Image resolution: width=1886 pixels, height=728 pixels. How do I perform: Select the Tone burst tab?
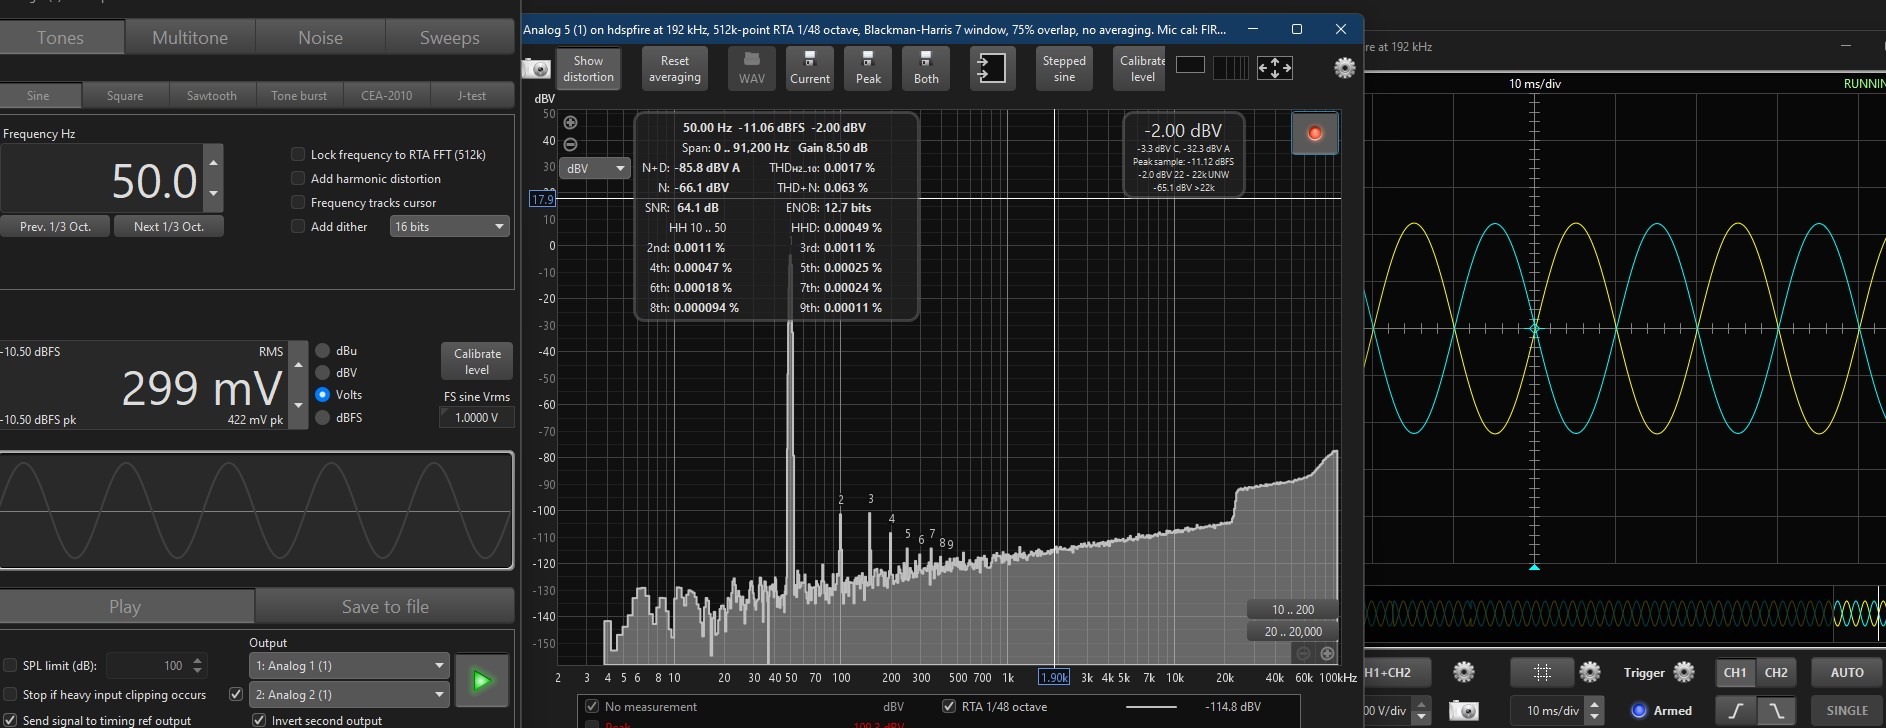299,96
